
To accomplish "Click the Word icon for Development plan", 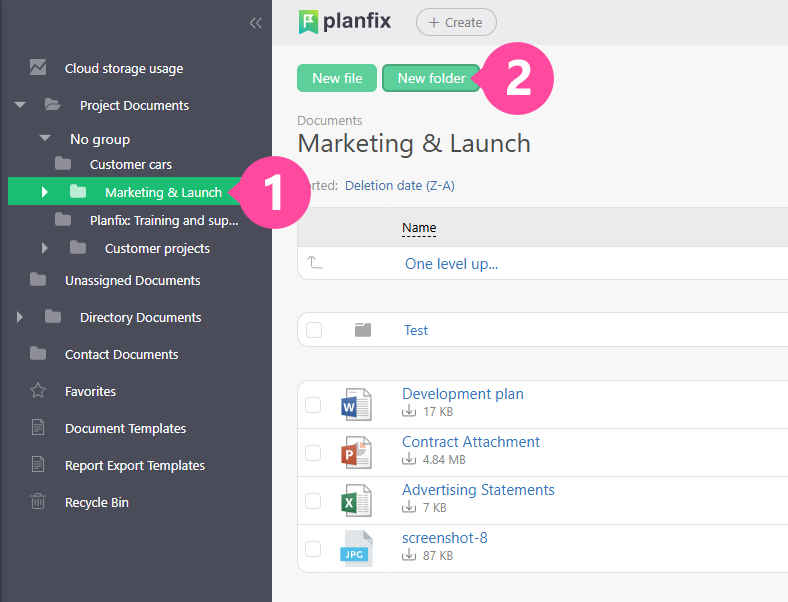I will pyautogui.click(x=356, y=404).
